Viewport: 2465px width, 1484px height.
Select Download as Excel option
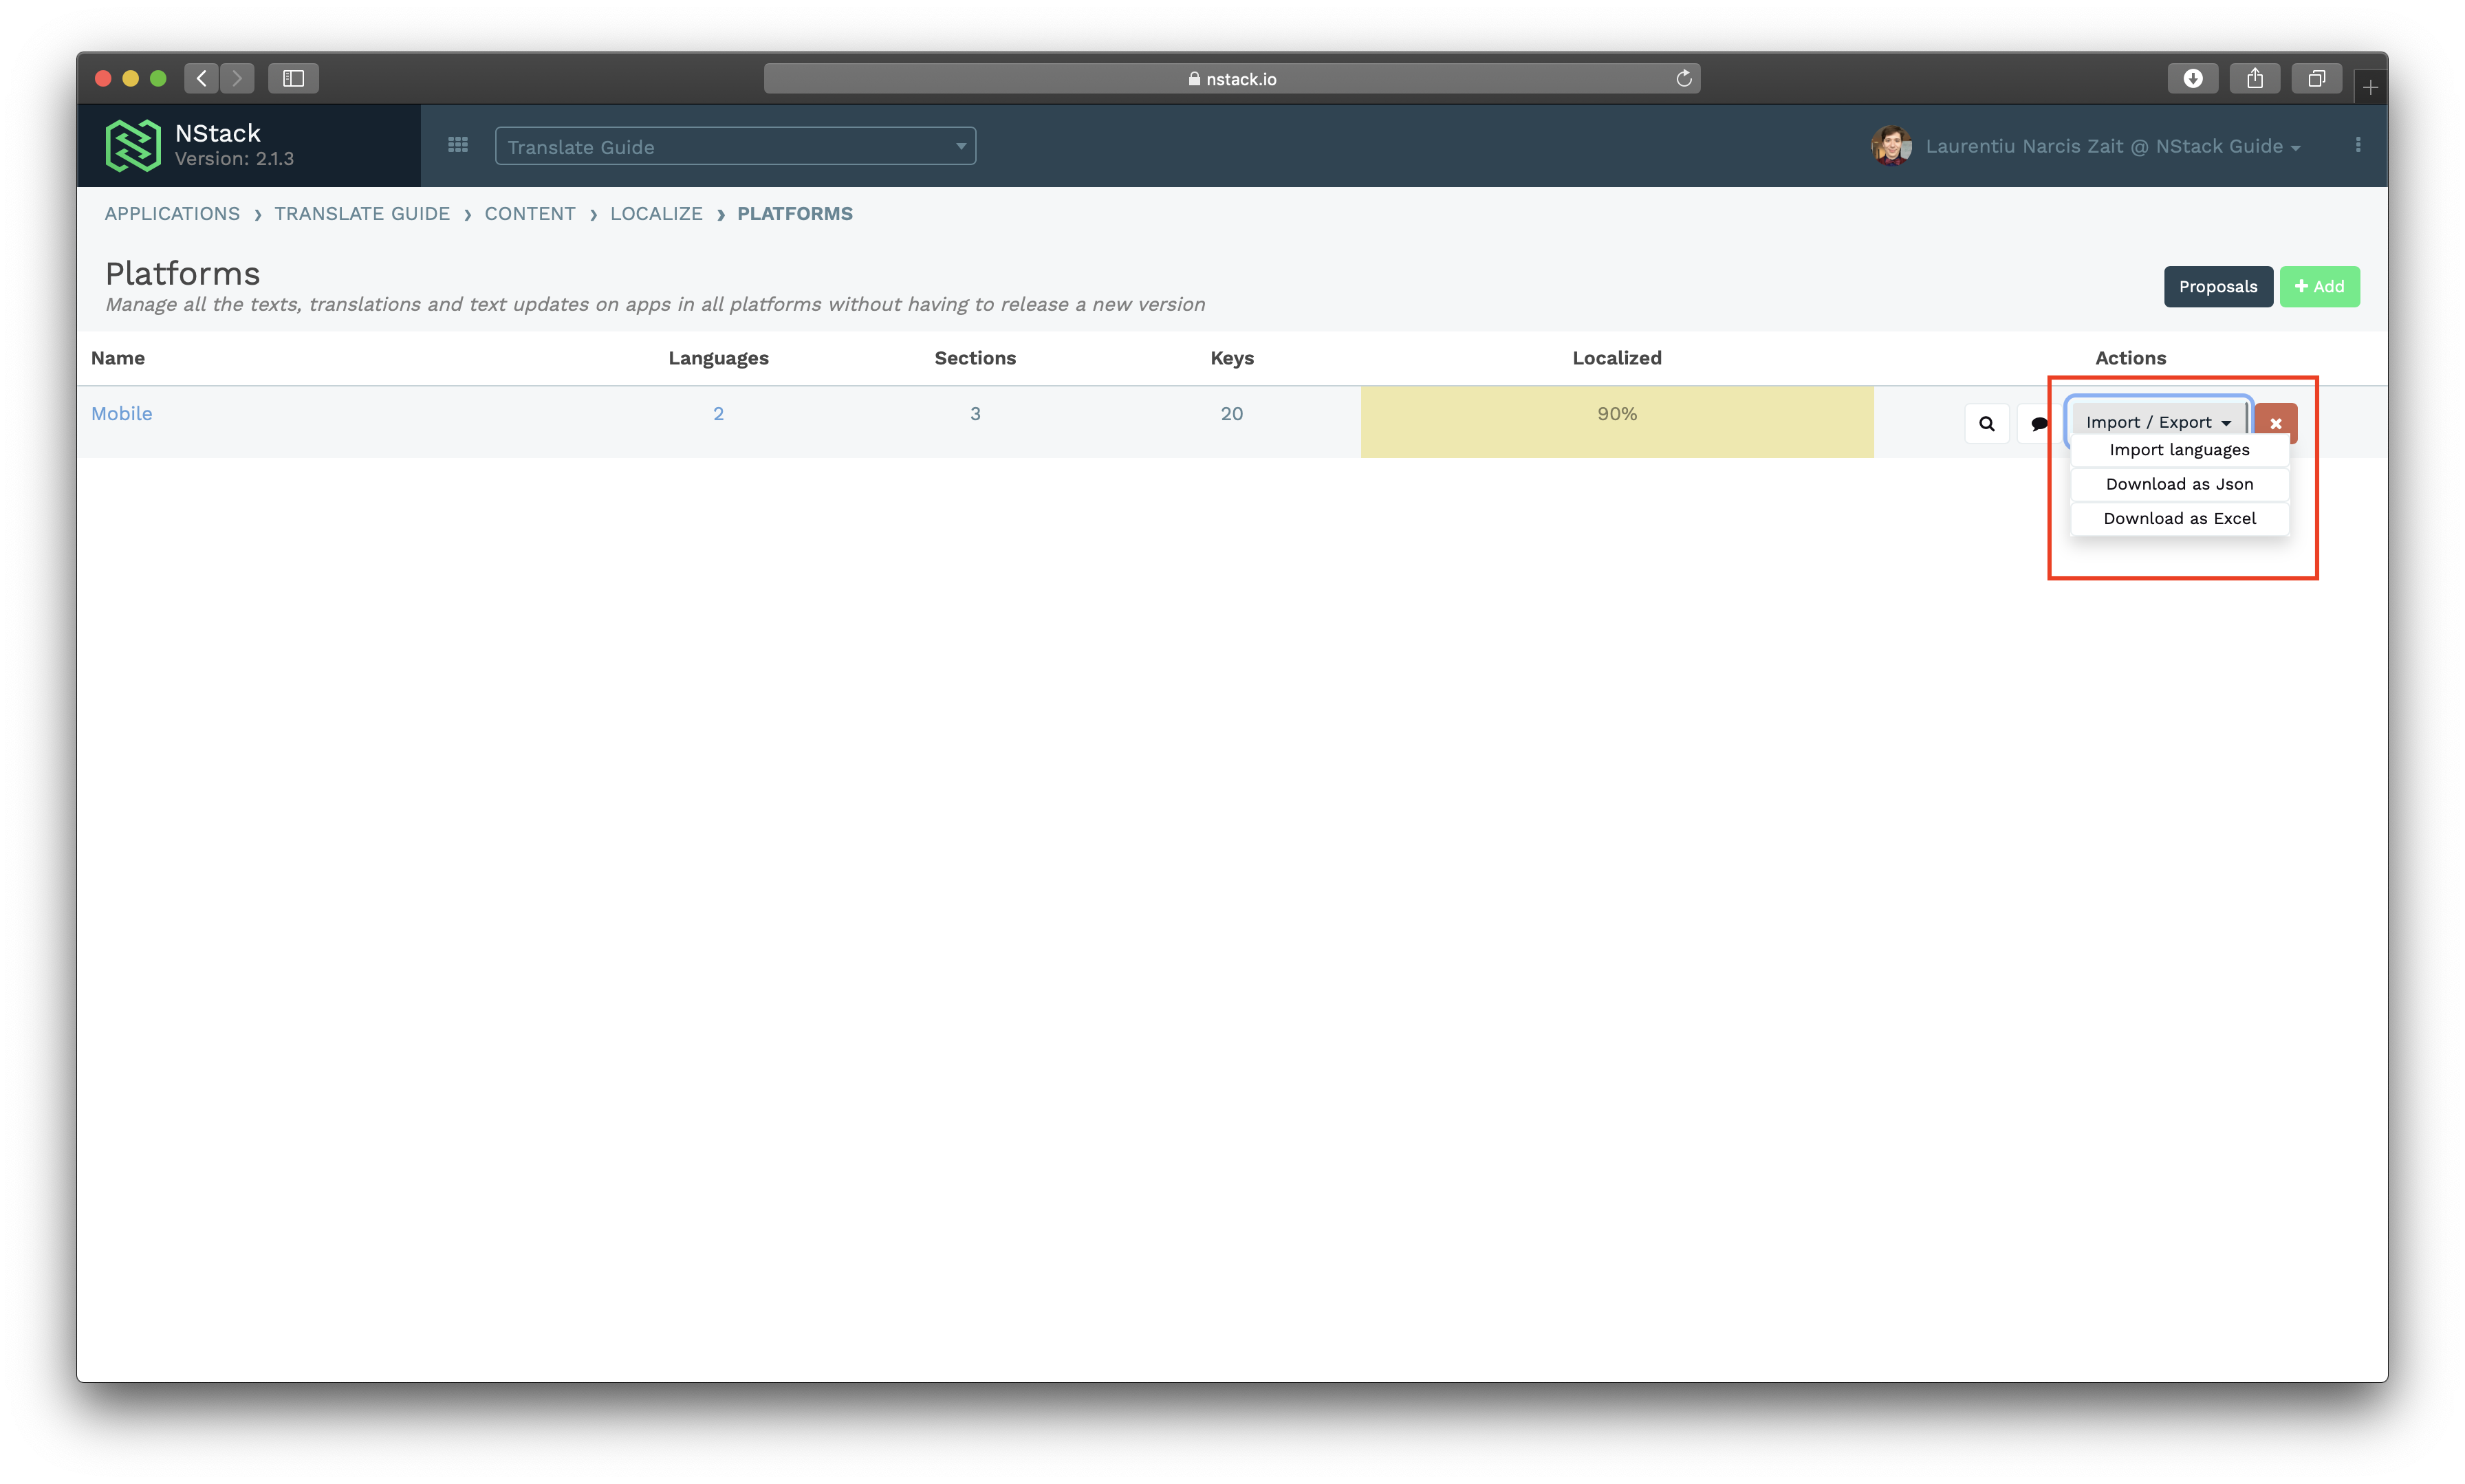2179,518
